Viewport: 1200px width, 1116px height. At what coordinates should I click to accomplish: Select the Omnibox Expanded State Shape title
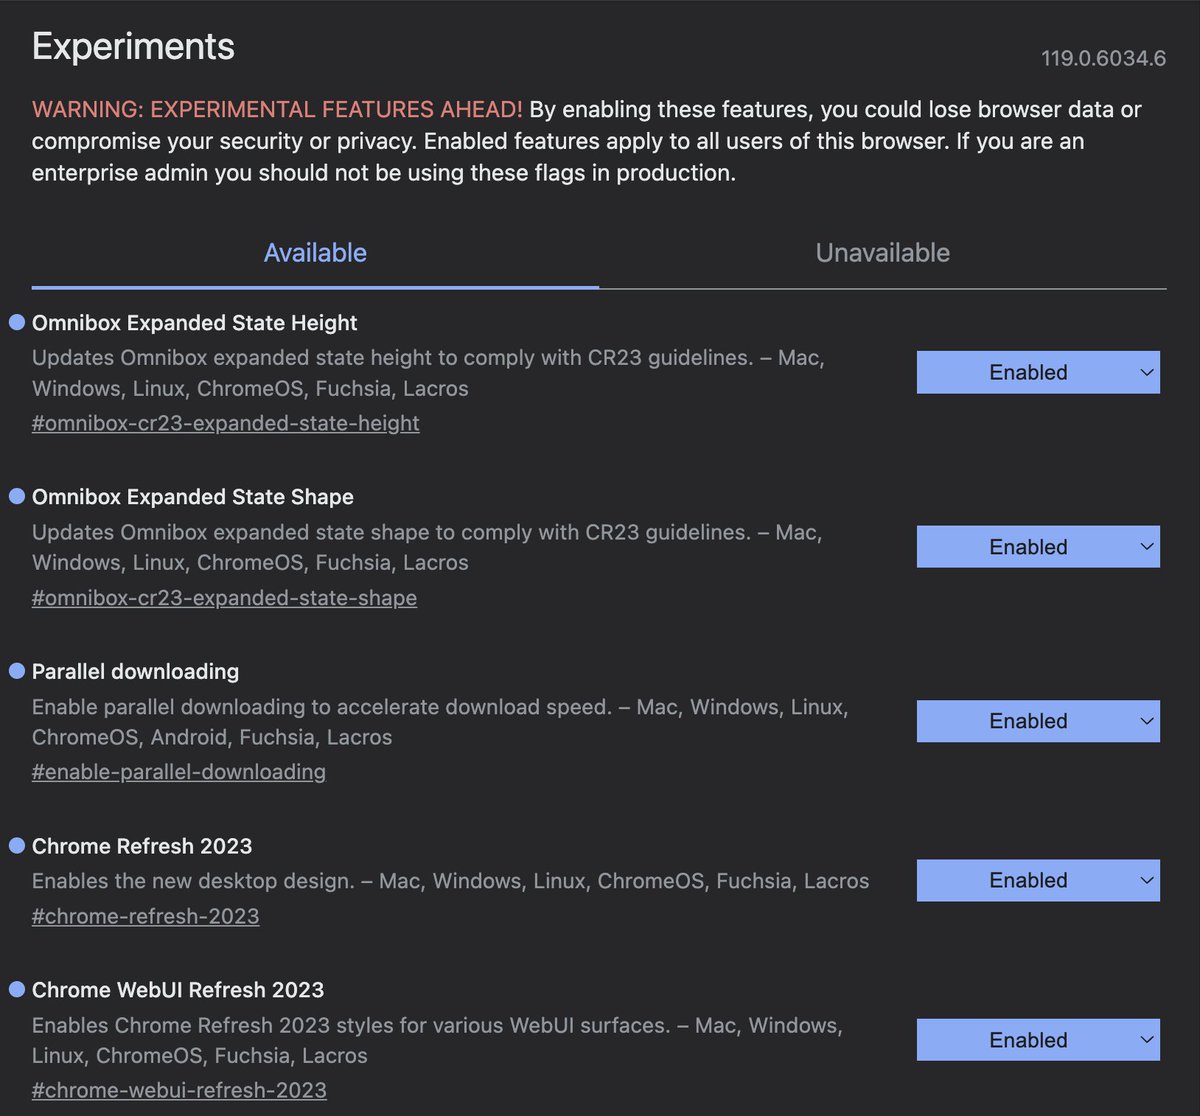pos(193,497)
